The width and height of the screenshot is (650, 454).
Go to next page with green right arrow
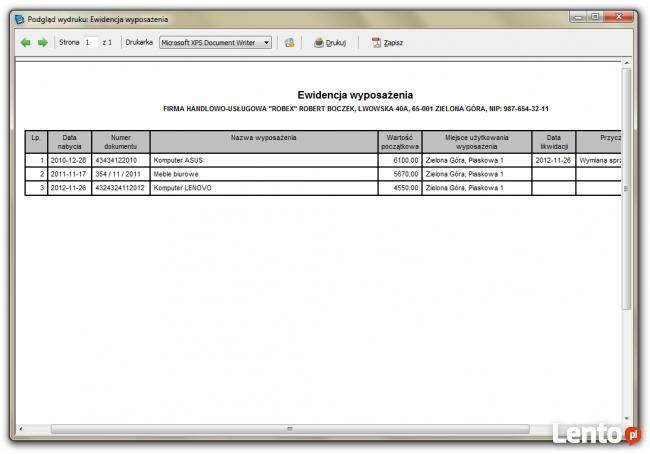tap(43, 43)
